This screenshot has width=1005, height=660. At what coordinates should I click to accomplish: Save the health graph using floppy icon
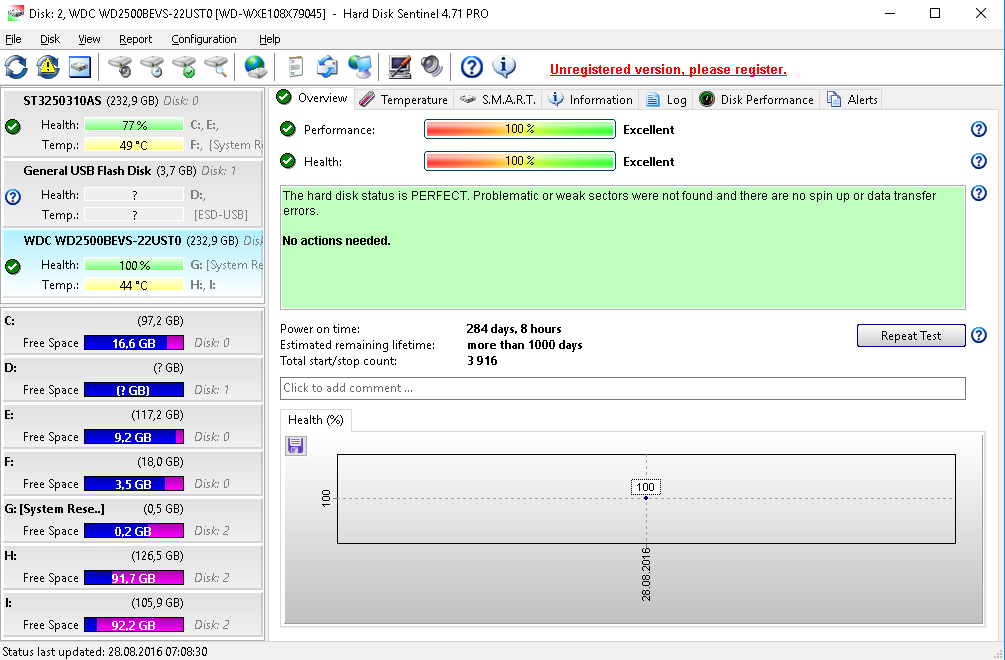click(296, 446)
